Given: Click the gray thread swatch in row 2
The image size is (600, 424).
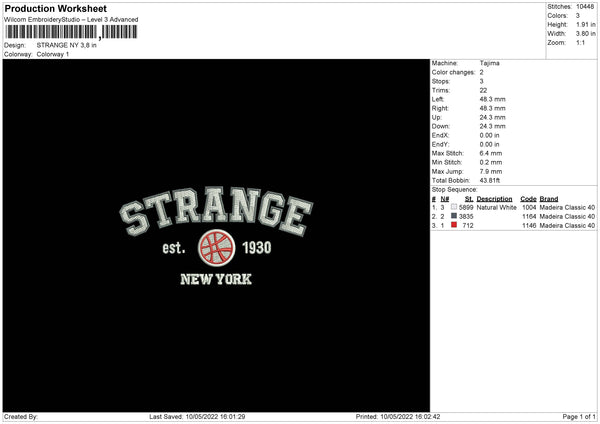Looking at the screenshot, I should point(454,216).
